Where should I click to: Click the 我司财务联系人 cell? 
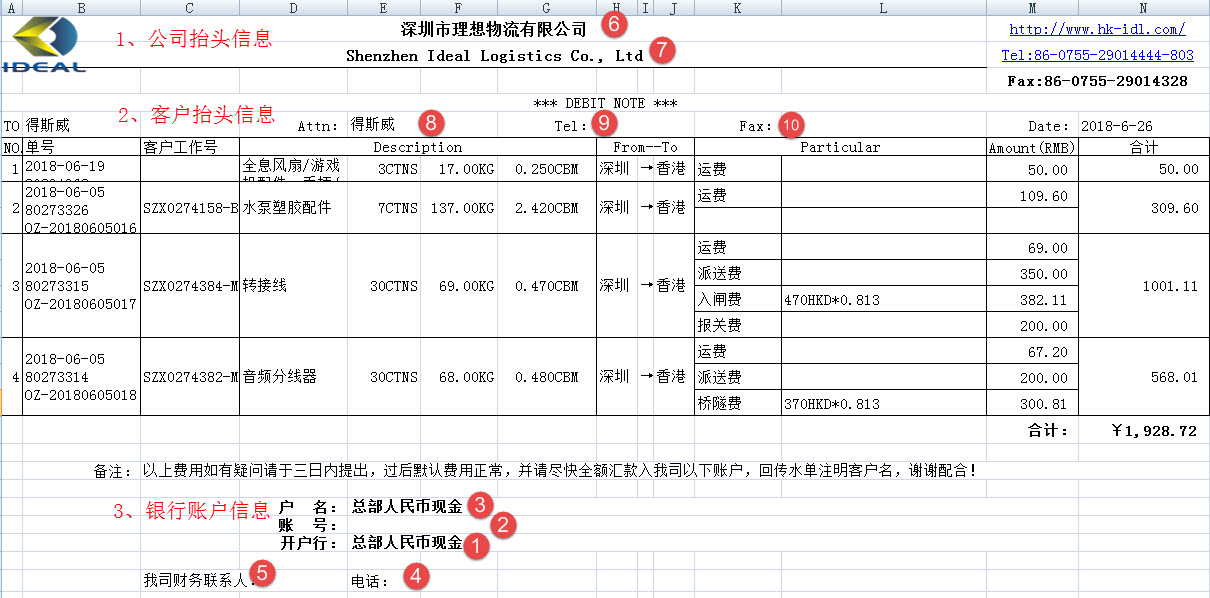[x=199, y=580]
